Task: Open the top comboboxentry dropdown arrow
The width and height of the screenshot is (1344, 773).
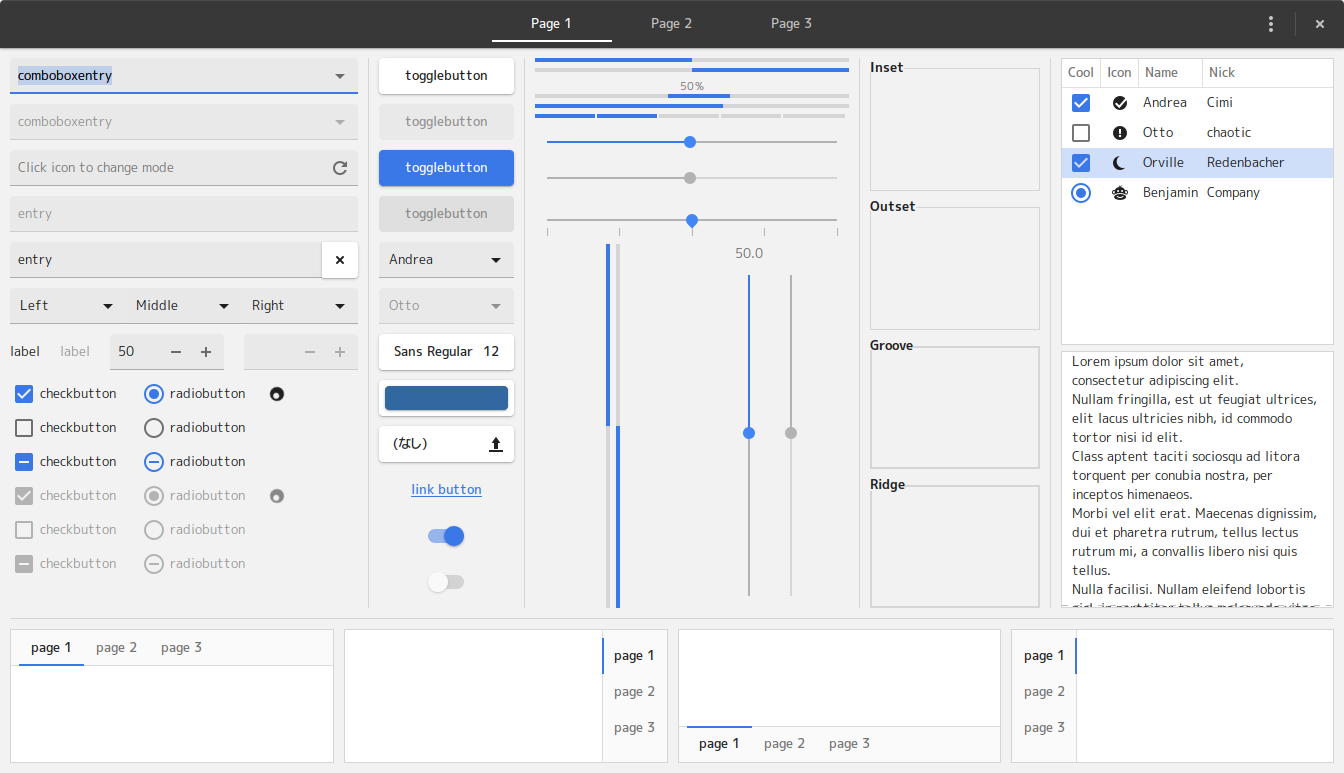Action: tap(340, 76)
